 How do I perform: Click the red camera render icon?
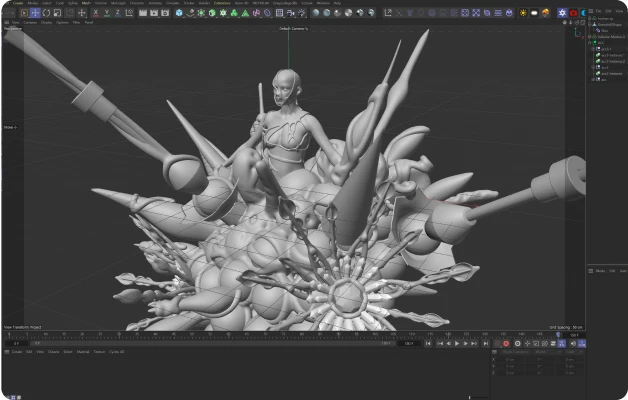point(574,13)
